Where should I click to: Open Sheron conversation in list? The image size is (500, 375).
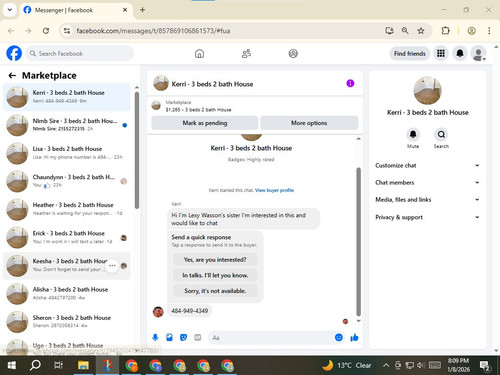pos(67,322)
